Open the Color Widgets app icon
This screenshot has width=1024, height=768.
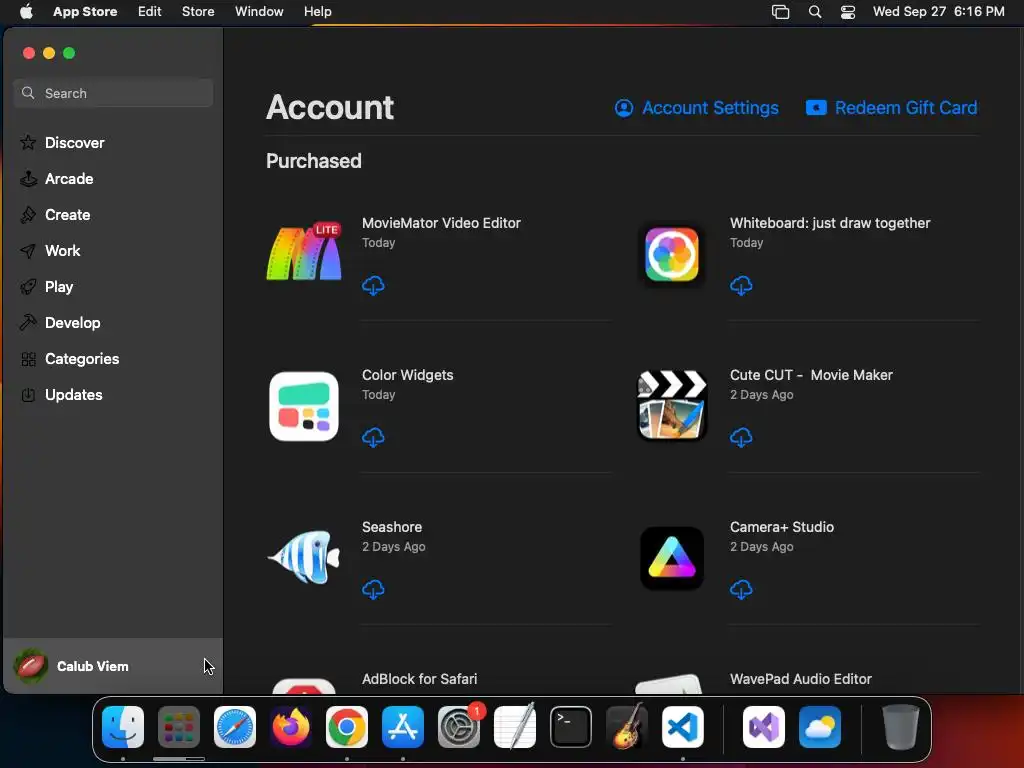coord(304,406)
